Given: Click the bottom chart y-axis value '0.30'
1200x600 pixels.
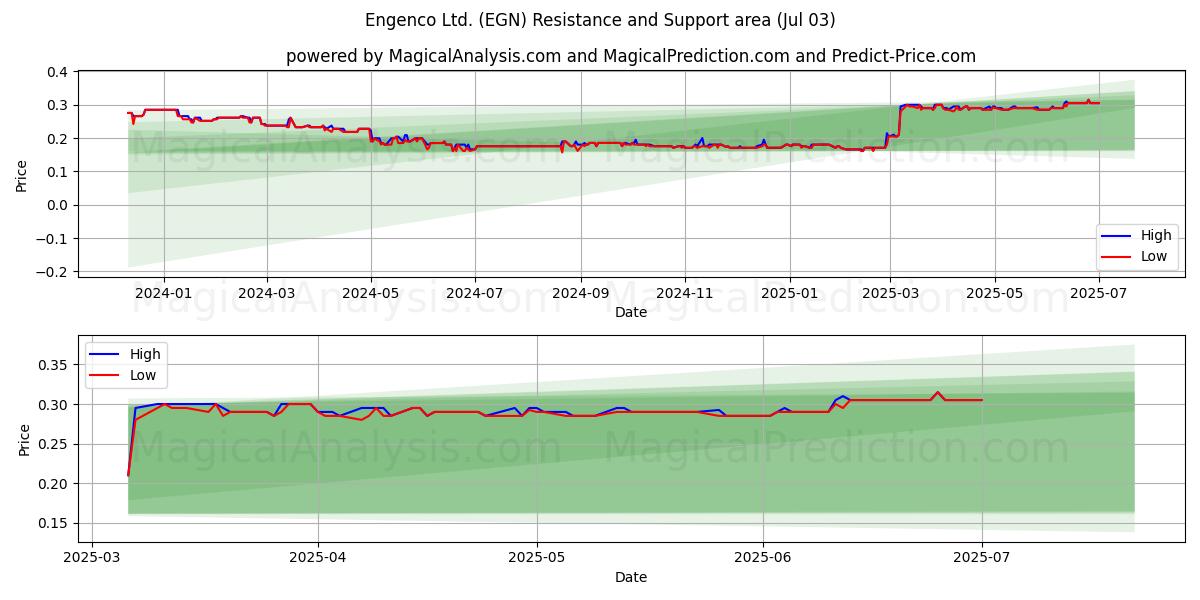Looking at the screenshot, I should coord(54,405).
